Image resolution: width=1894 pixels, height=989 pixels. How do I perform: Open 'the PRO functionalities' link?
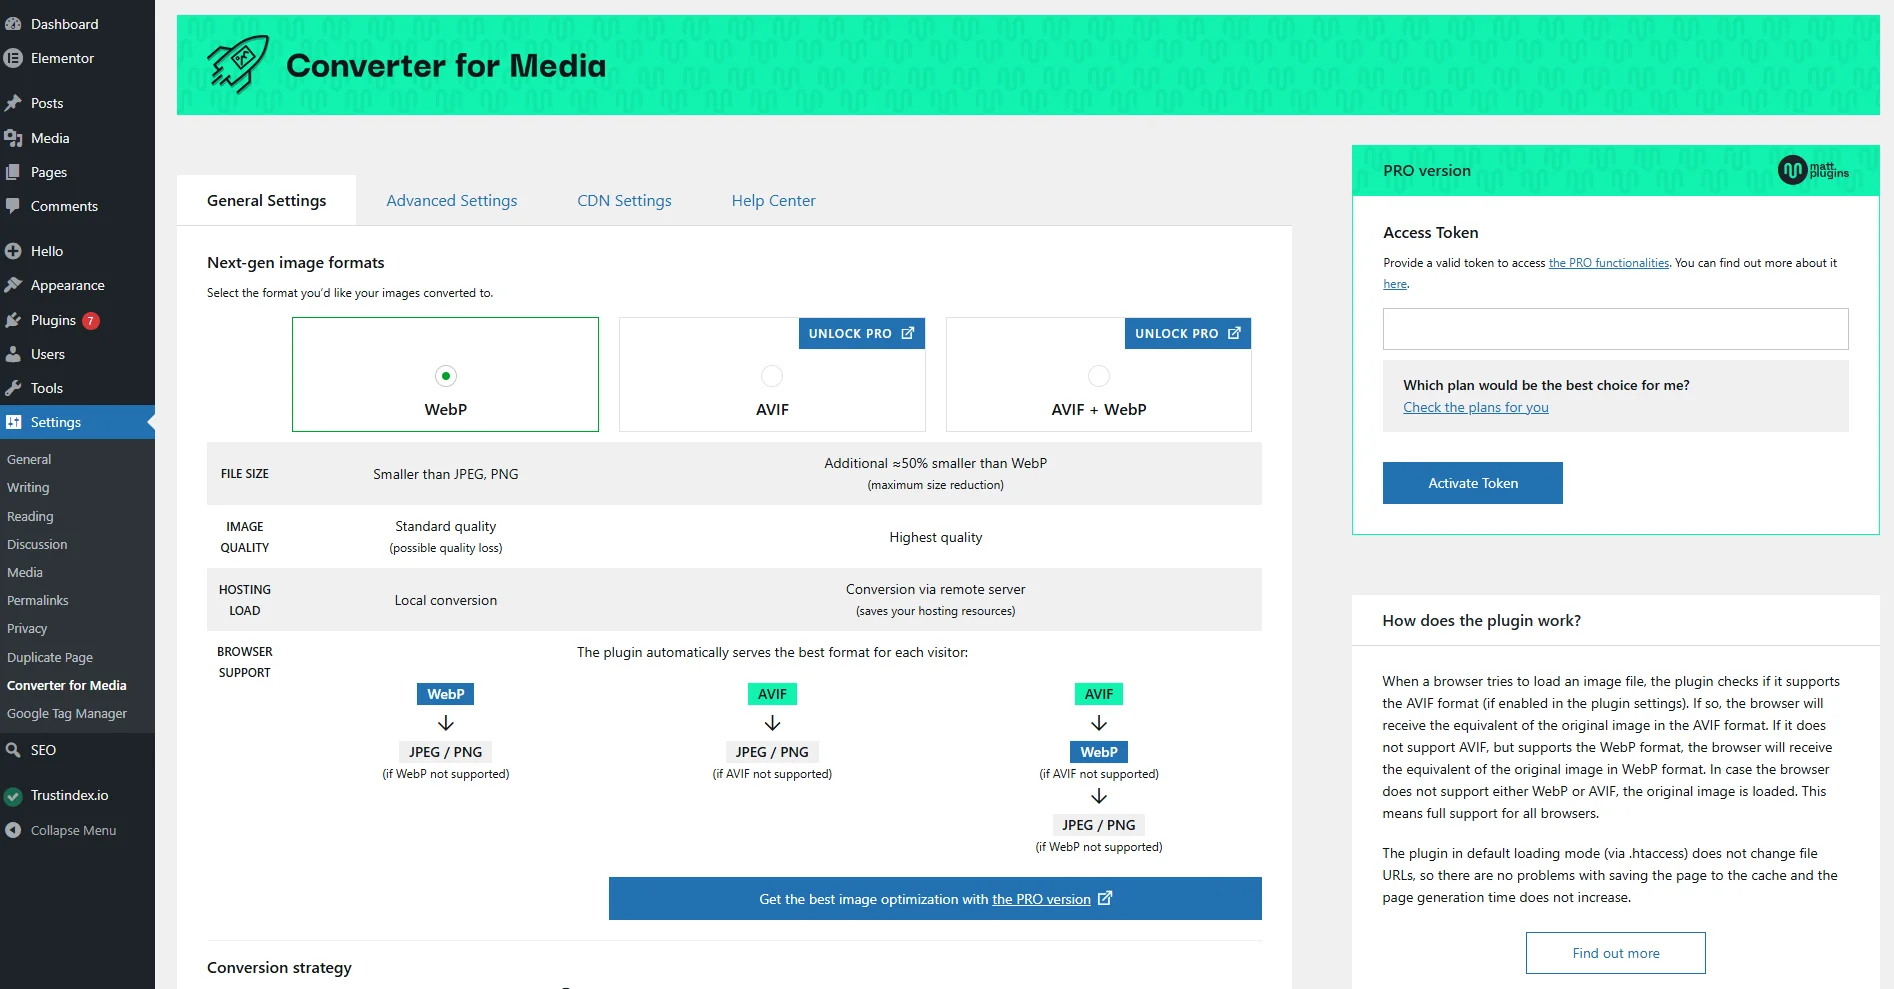[x=1608, y=263]
